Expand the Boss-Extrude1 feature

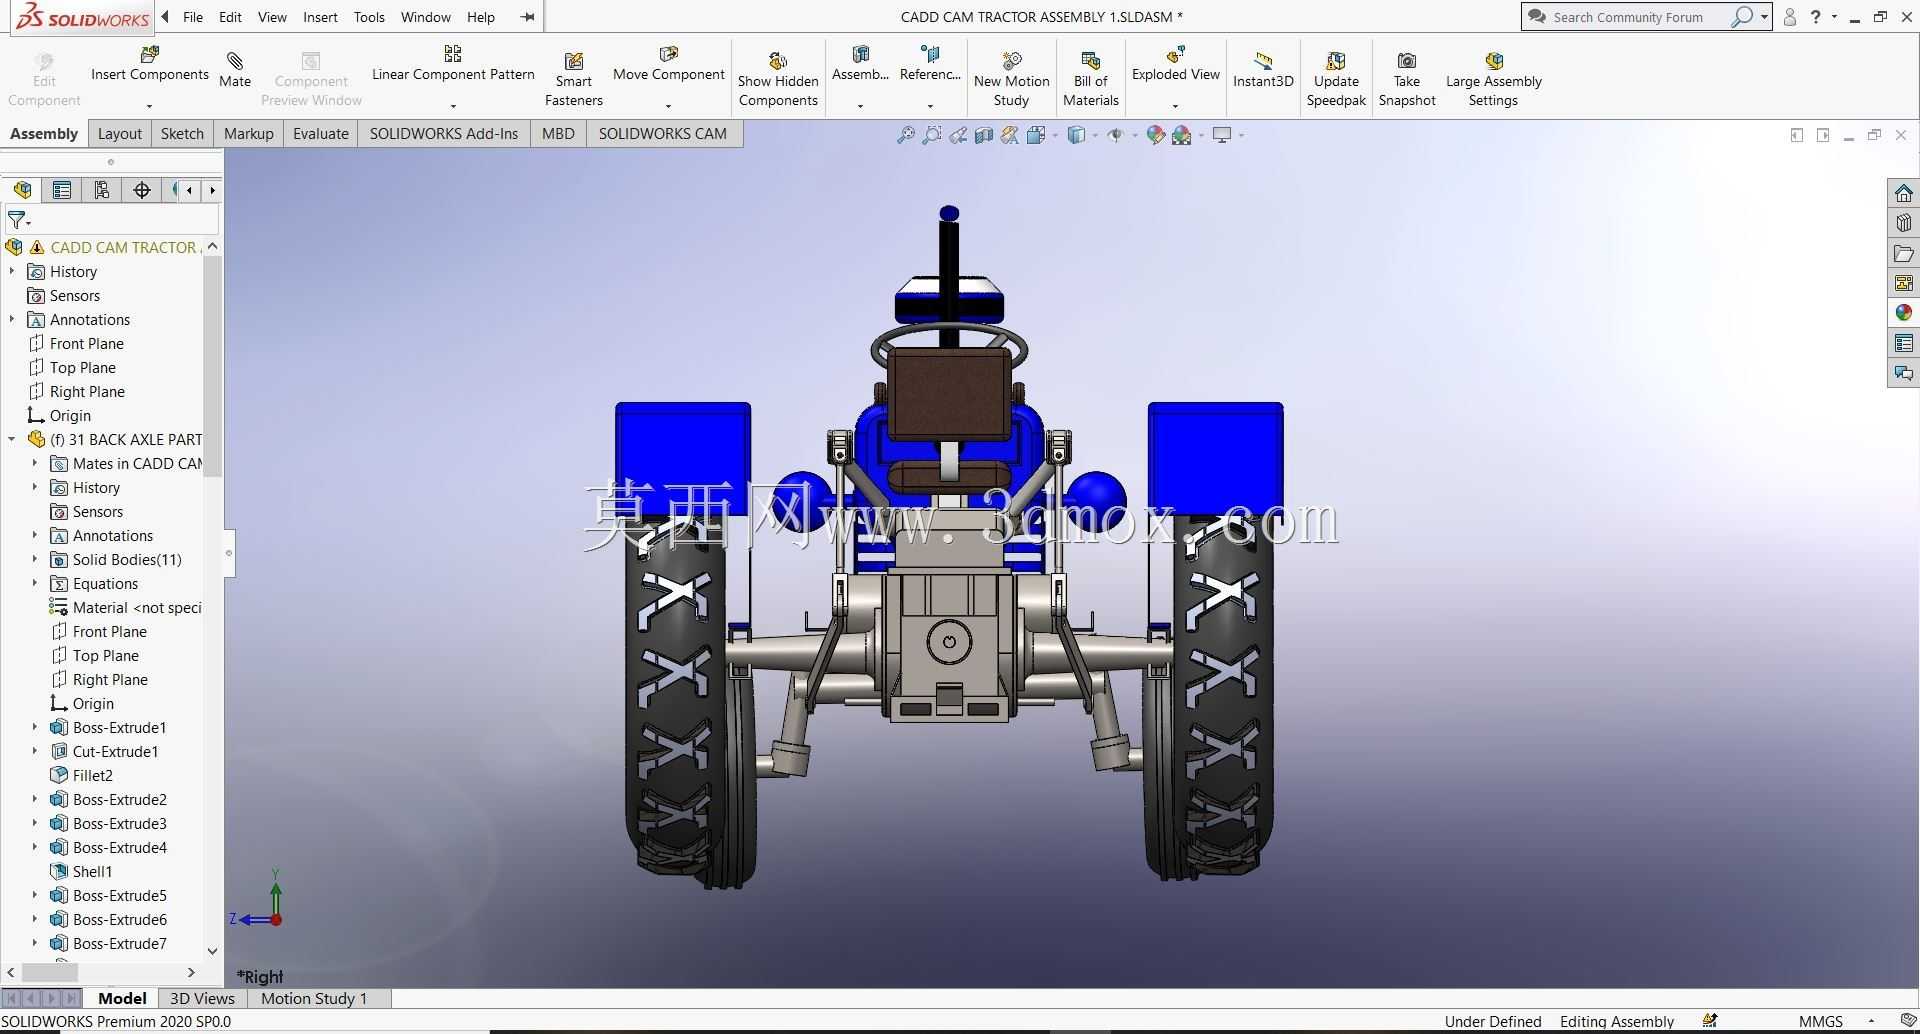click(x=35, y=727)
